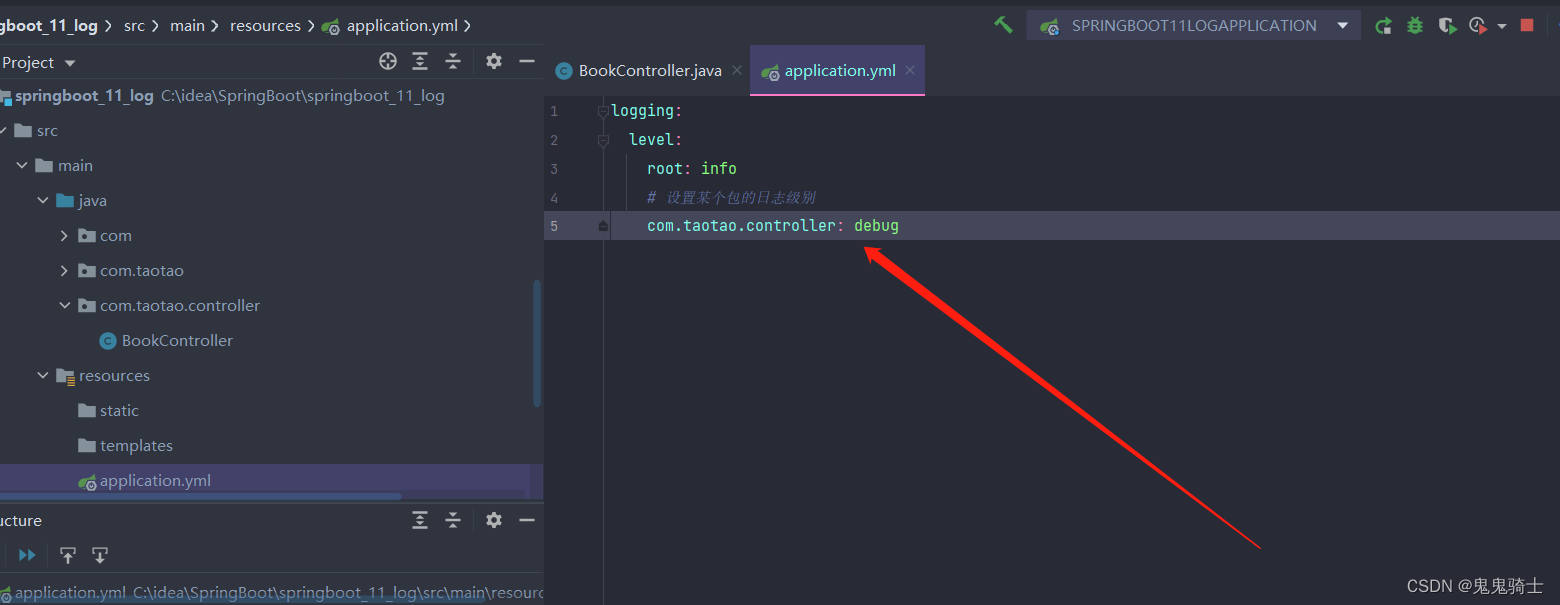This screenshot has width=1560, height=605.
Task: Expand the com package
Action: point(64,236)
